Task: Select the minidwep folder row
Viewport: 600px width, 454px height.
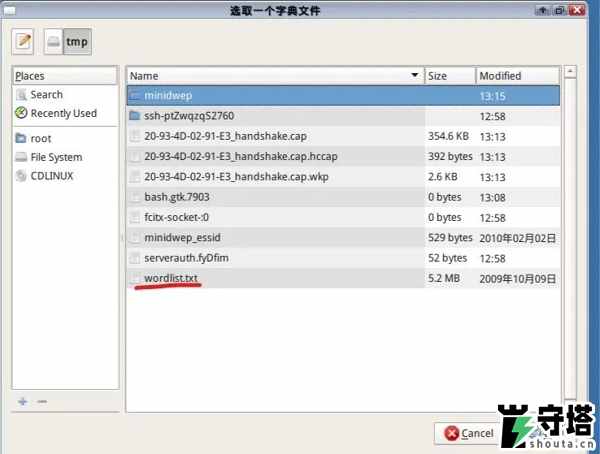Action: (343, 96)
